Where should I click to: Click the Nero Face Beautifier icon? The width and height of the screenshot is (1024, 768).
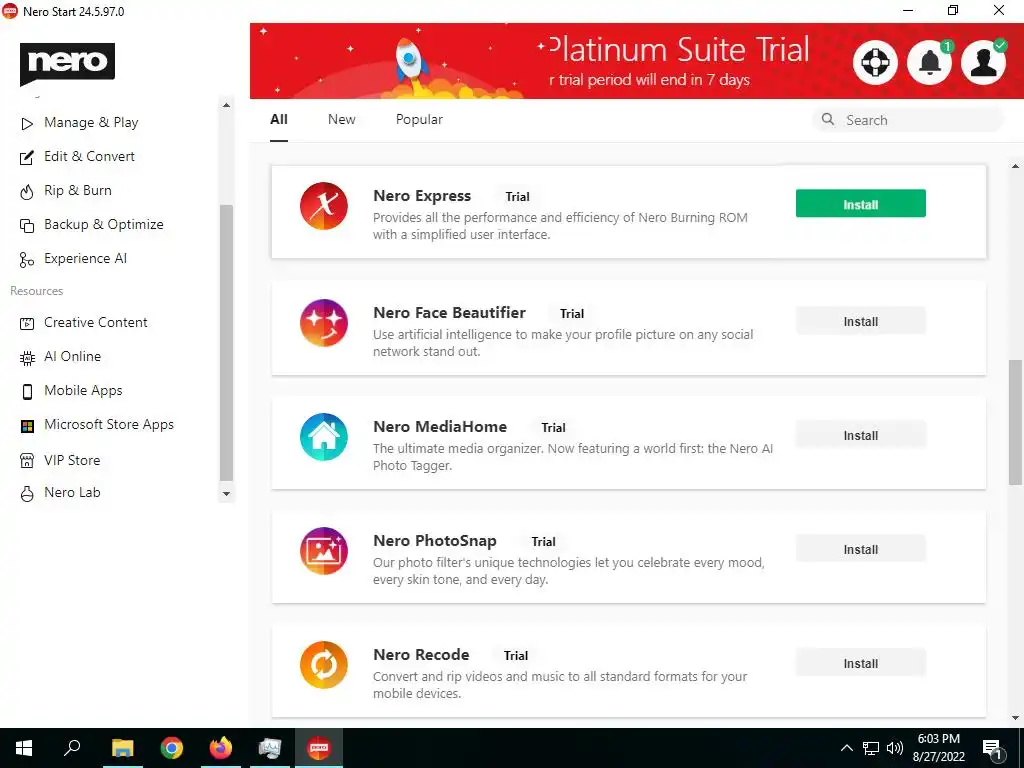pos(324,323)
